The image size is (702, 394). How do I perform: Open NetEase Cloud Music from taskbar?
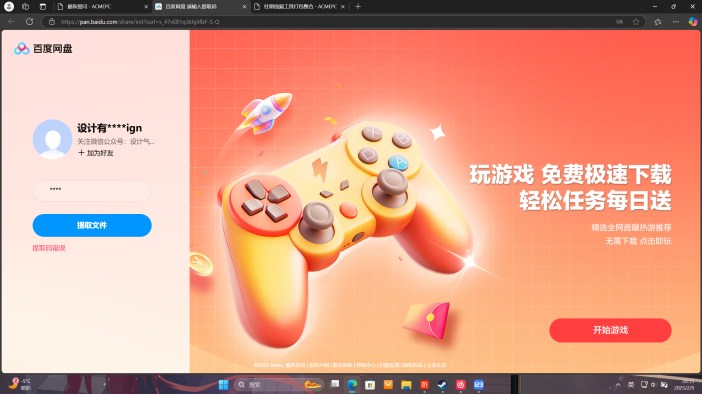[x=460, y=385]
